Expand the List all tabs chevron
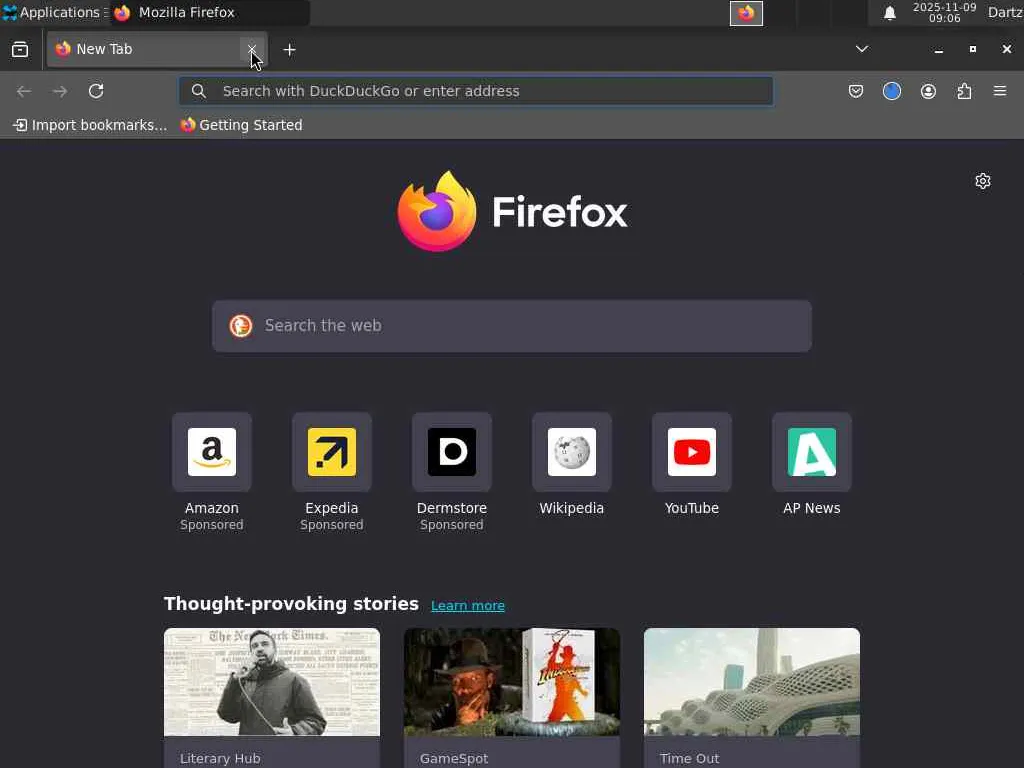 [862, 49]
